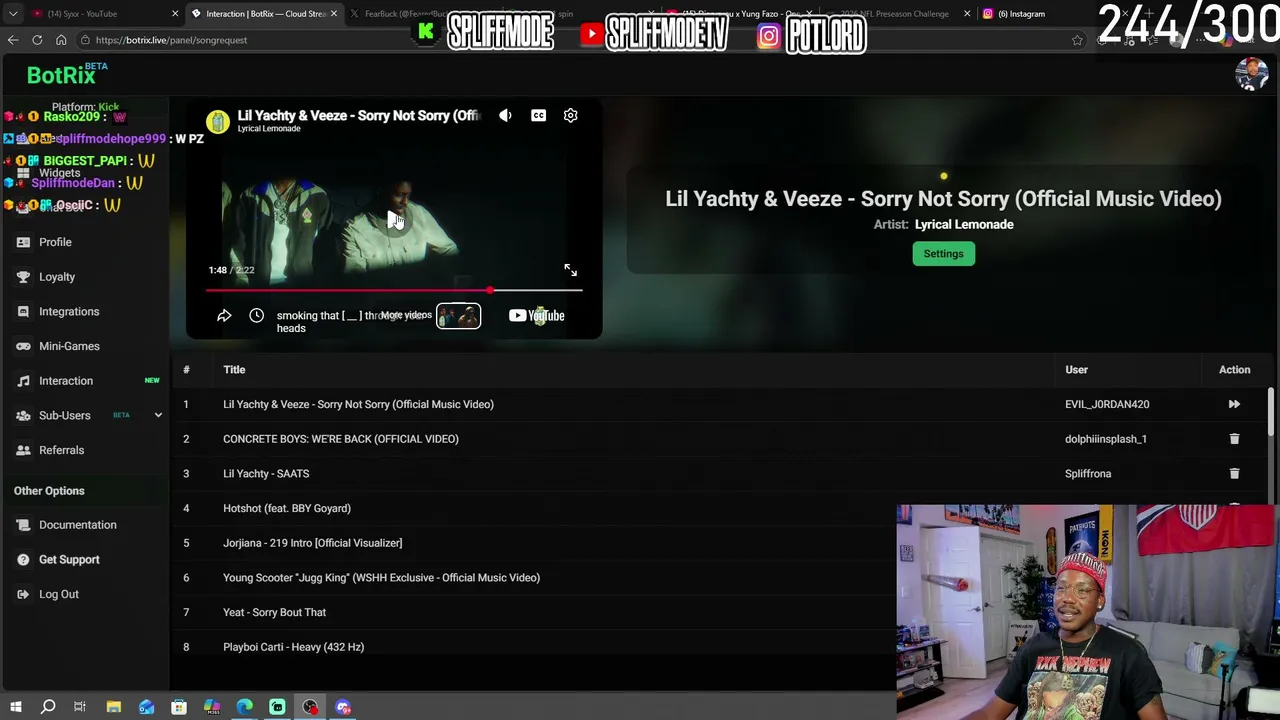Bookmark this page with the star icon

click(1077, 40)
